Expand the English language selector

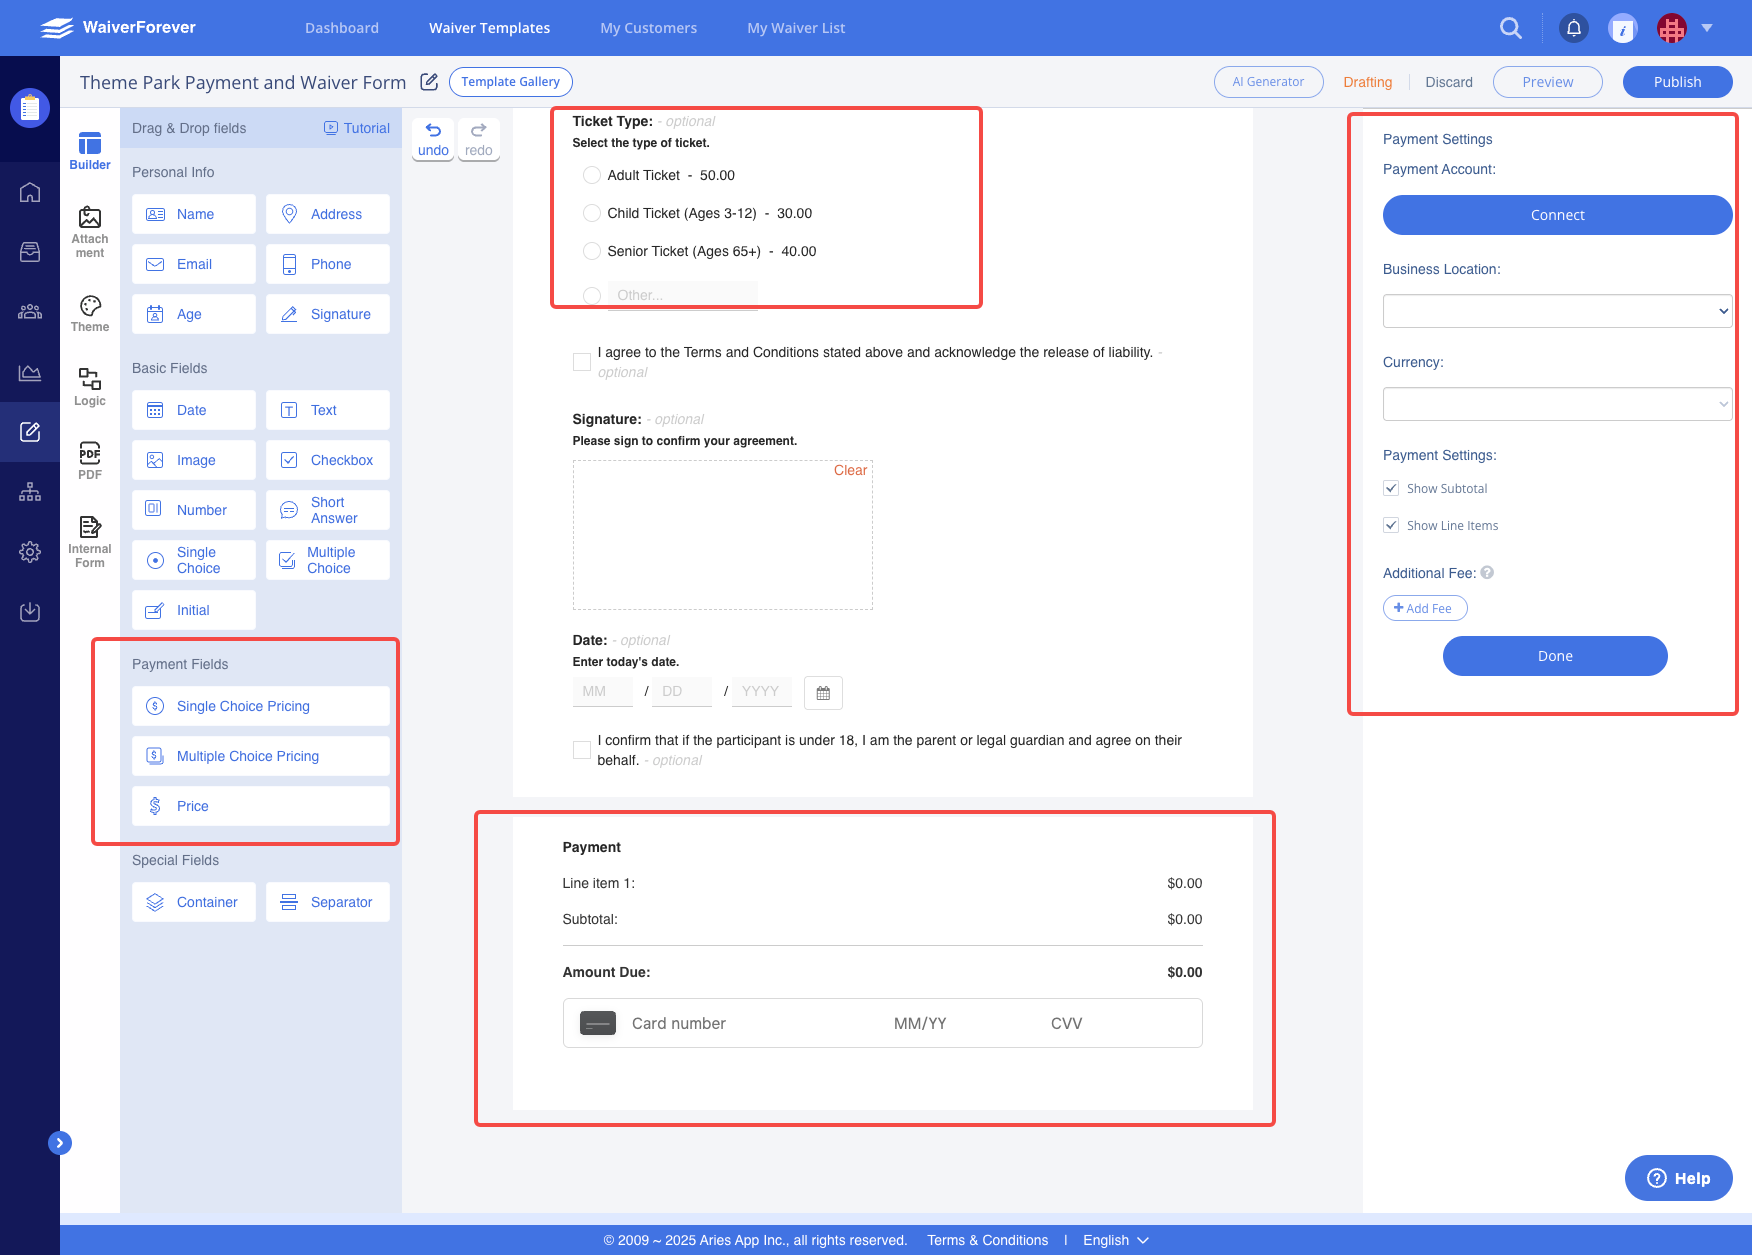click(1115, 1240)
